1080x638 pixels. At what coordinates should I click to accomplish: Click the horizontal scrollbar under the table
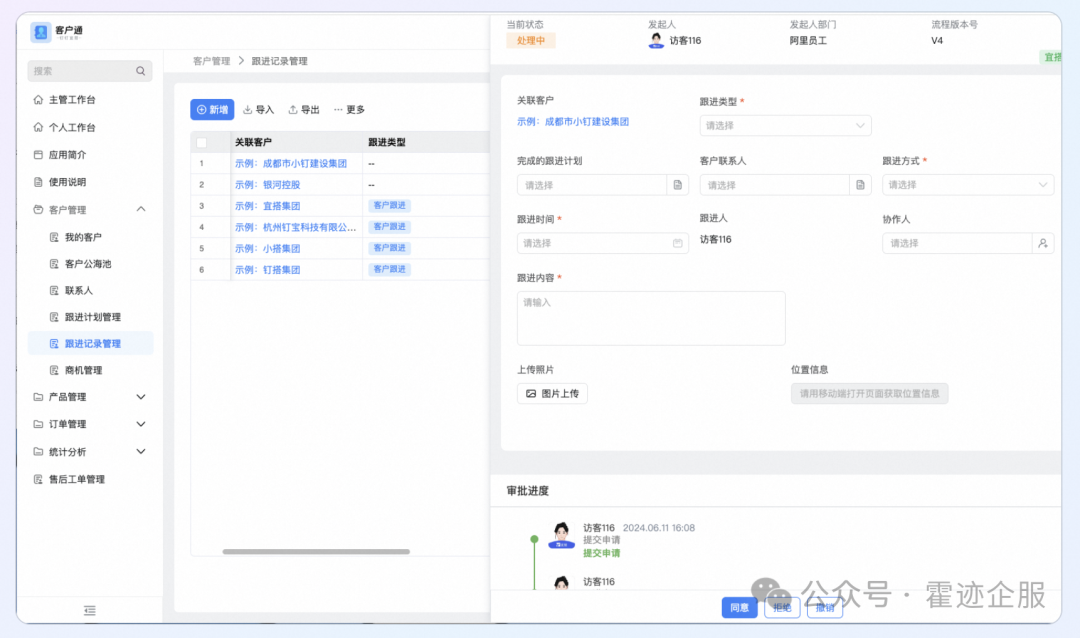(315, 552)
